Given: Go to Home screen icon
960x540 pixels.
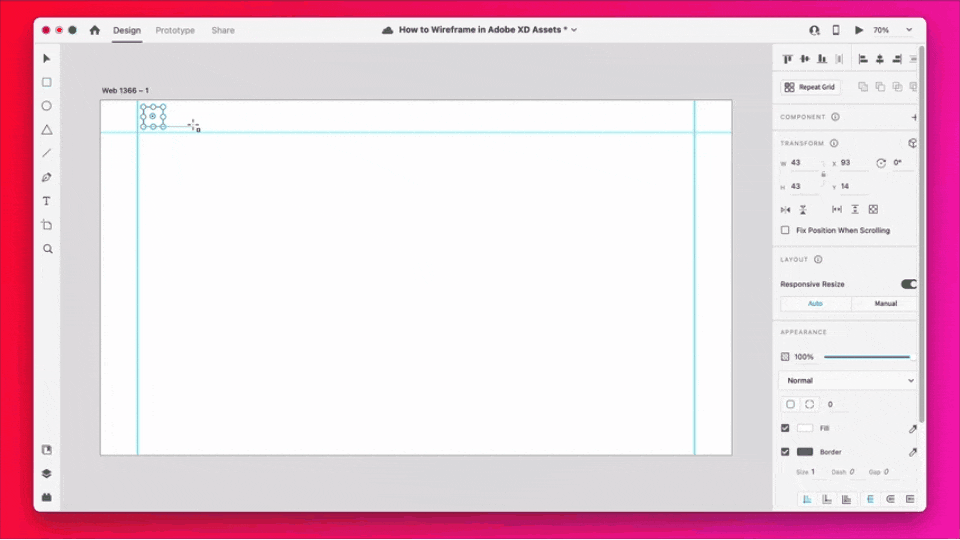Looking at the screenshot, I should pyautogui.click(x=94, y=30).
